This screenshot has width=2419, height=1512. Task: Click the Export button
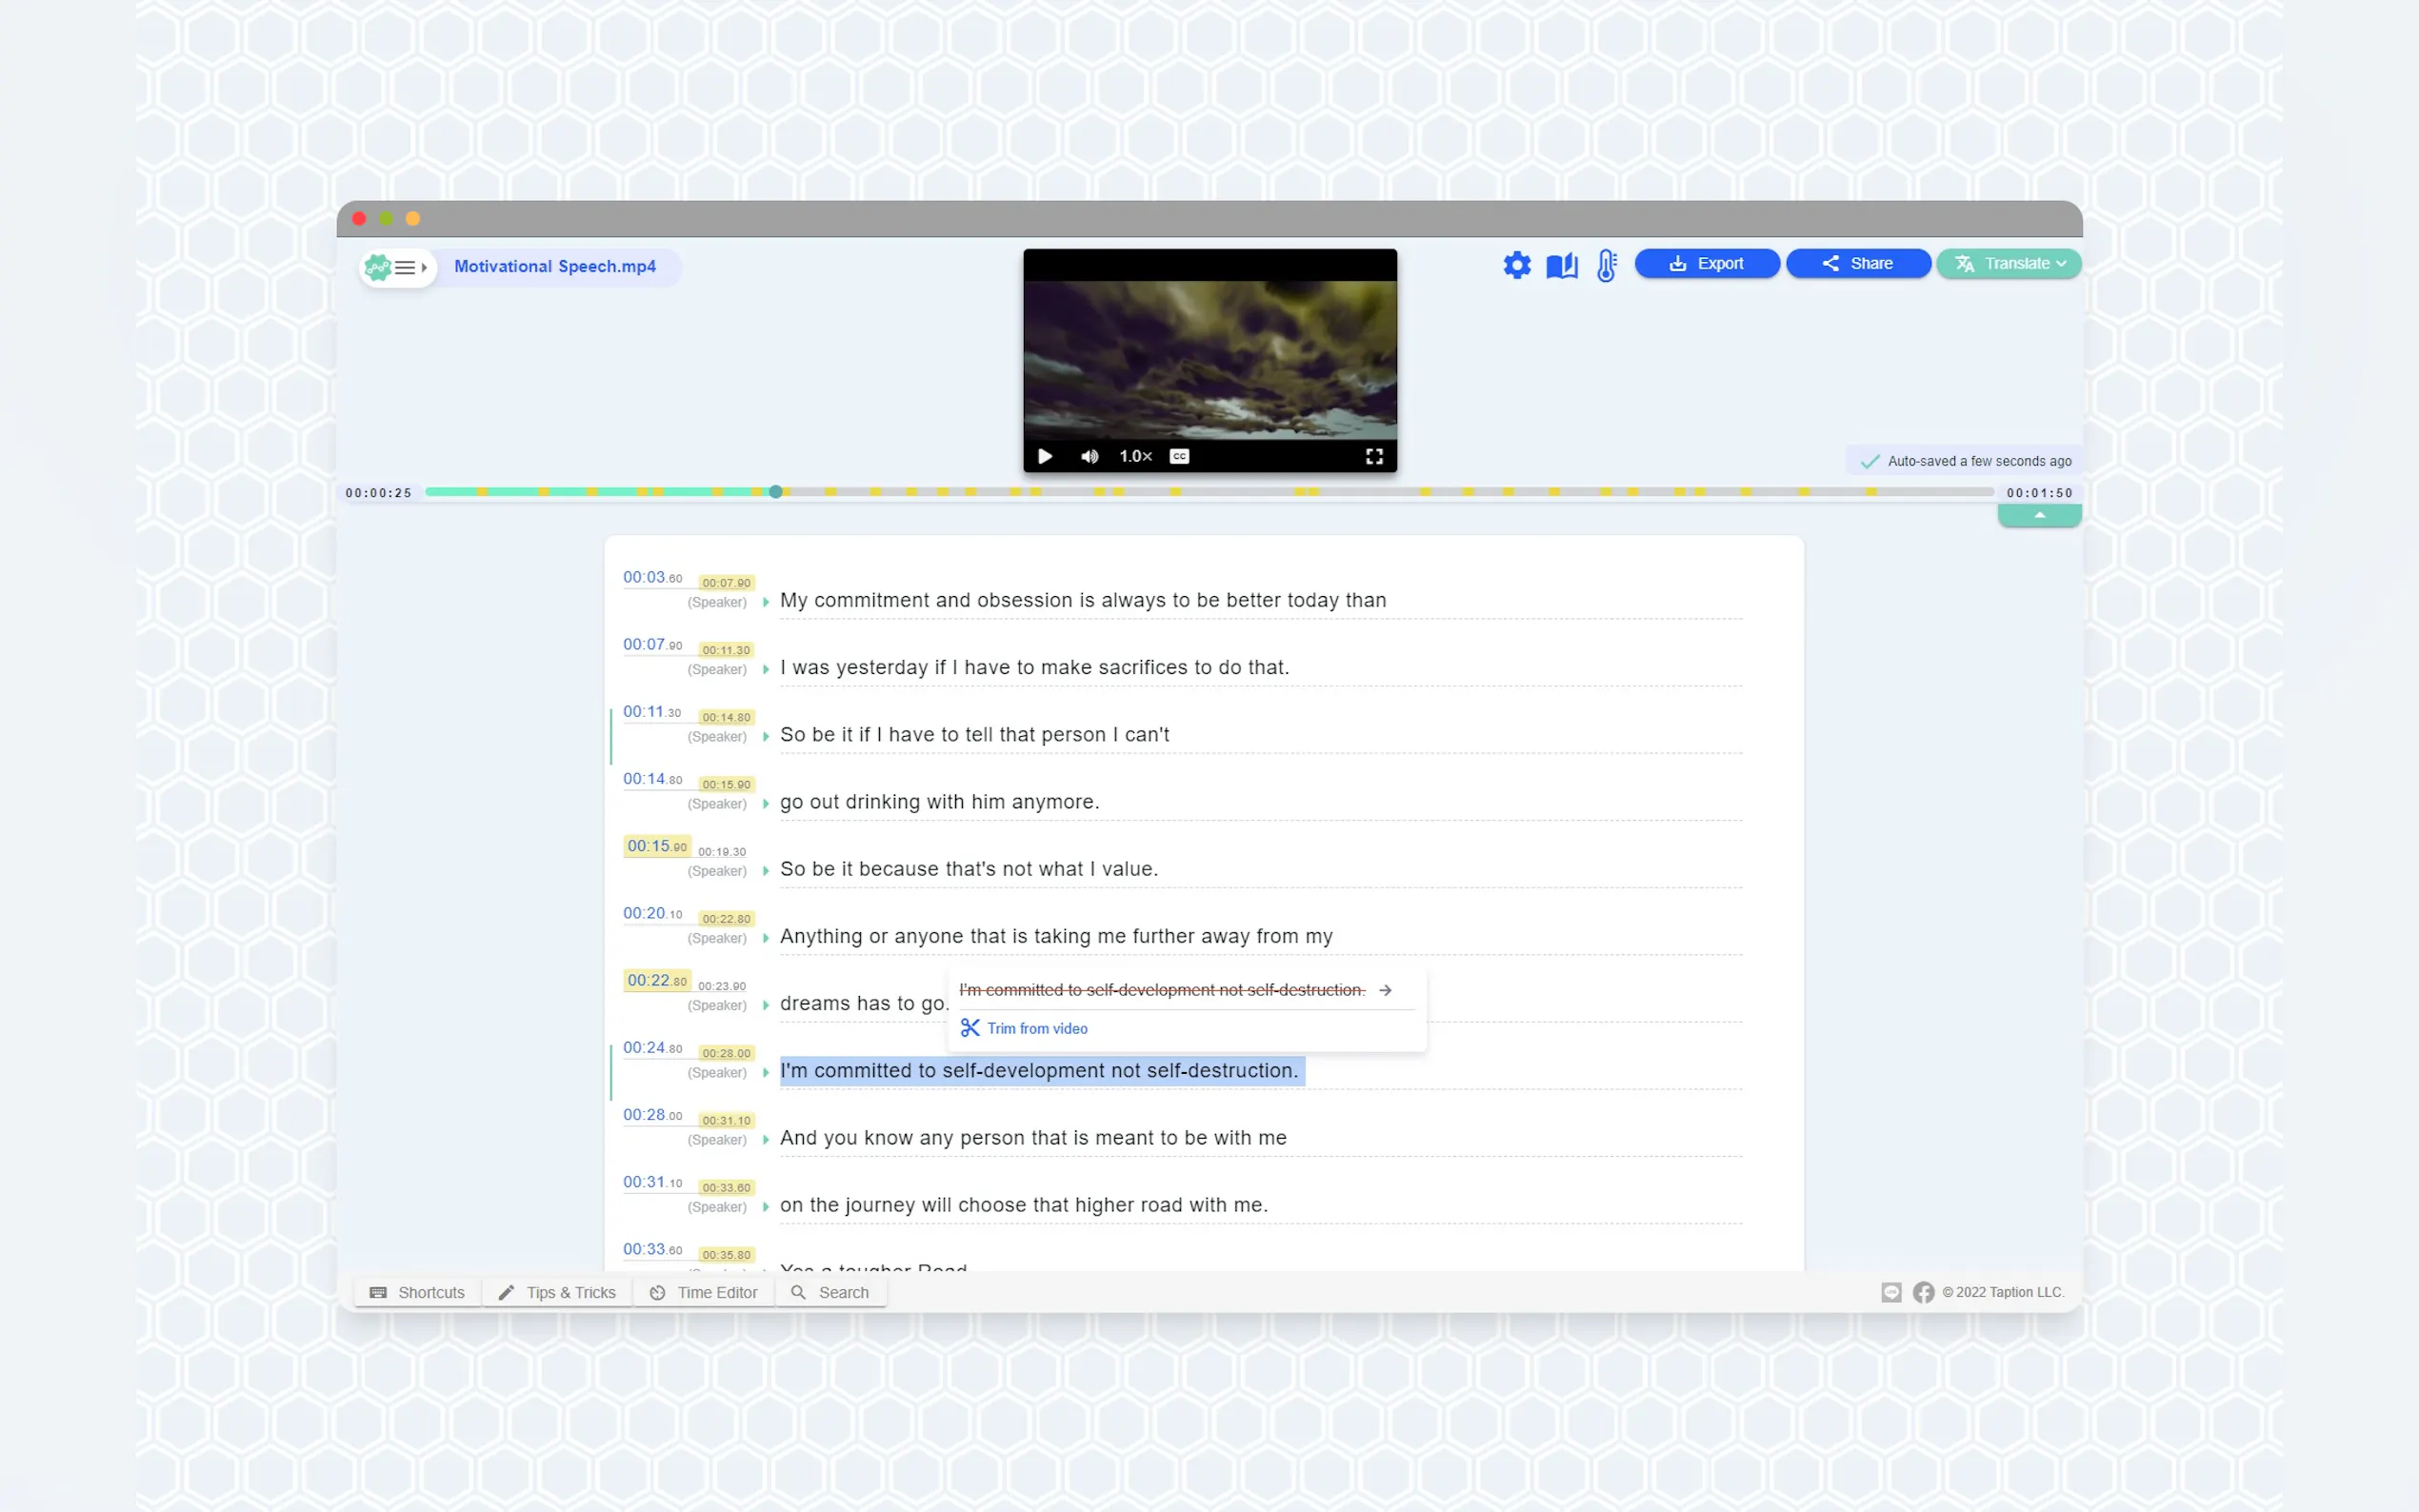point(1706,264)
